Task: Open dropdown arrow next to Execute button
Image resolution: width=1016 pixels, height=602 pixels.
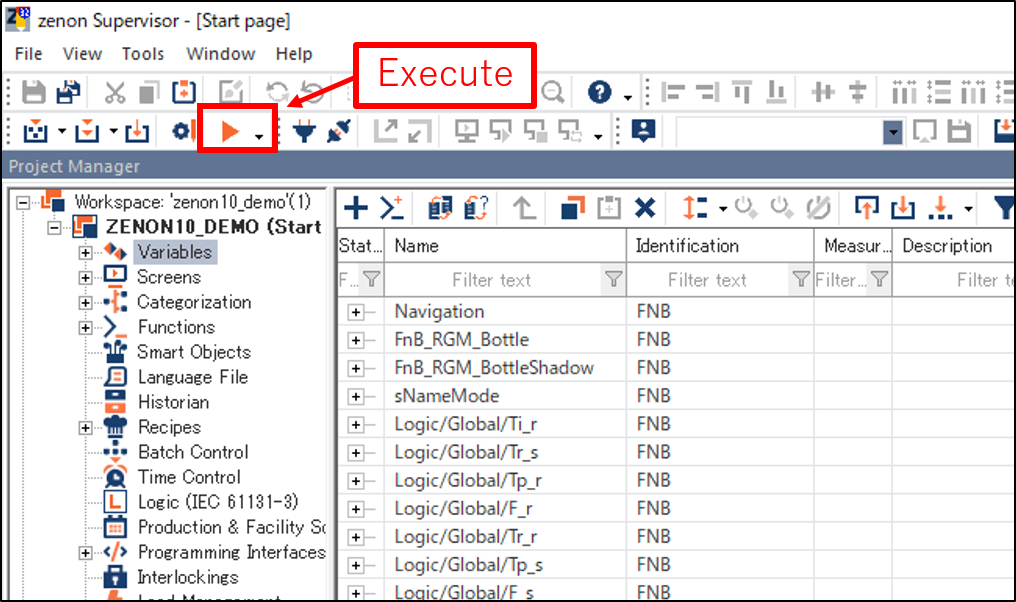Action: [260, 135]
